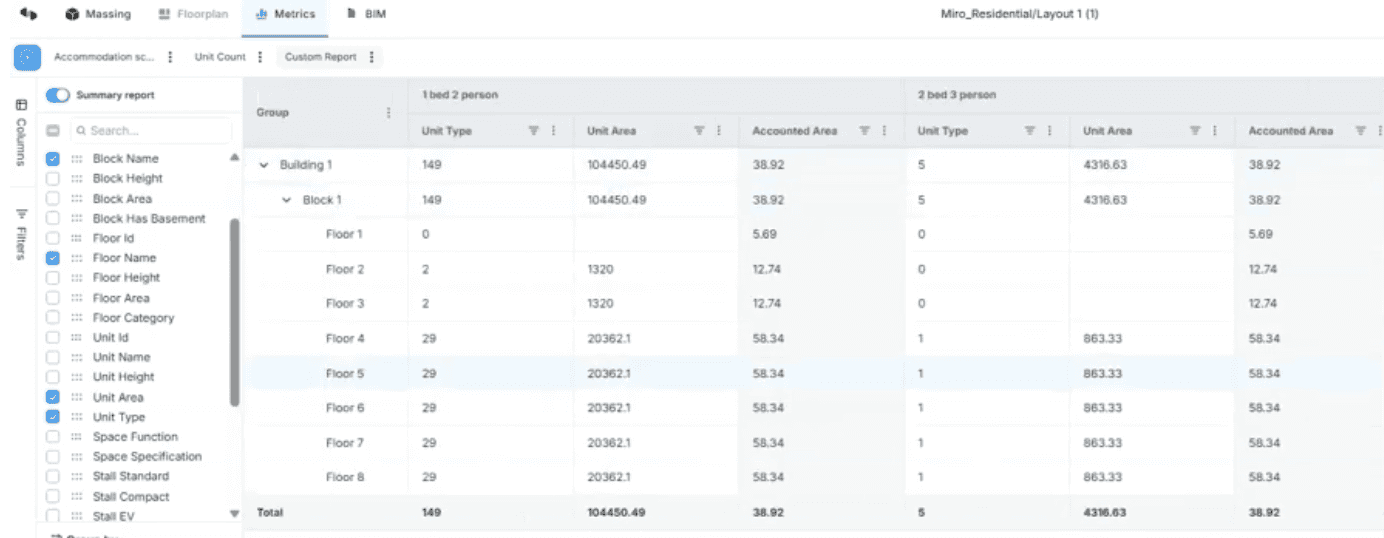This screenshot has width=1384, height=538.
Task: Click the app logo at top left
Action: 28,14
